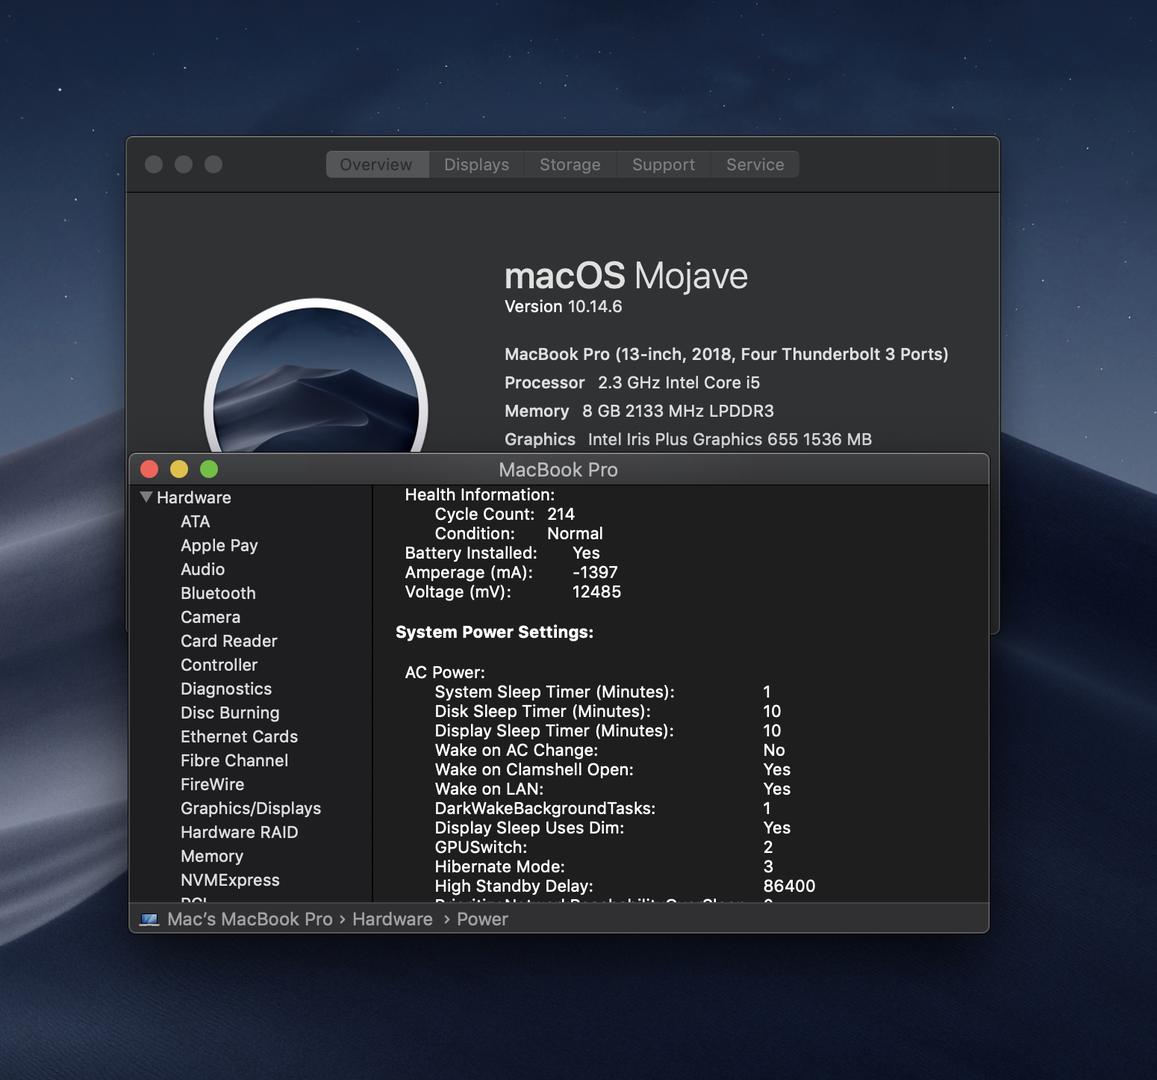The height and width of the screenshot is (1080, 1157).
Task: Minimize the MacBook Pro System Information window
Action: pos(179,469)
